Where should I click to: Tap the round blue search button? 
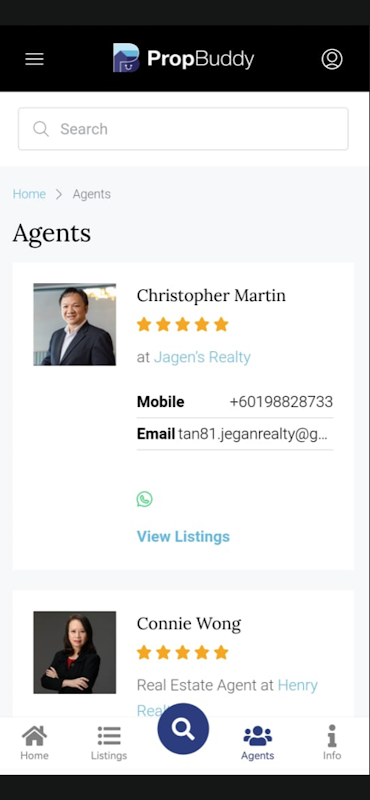point(183,729)
